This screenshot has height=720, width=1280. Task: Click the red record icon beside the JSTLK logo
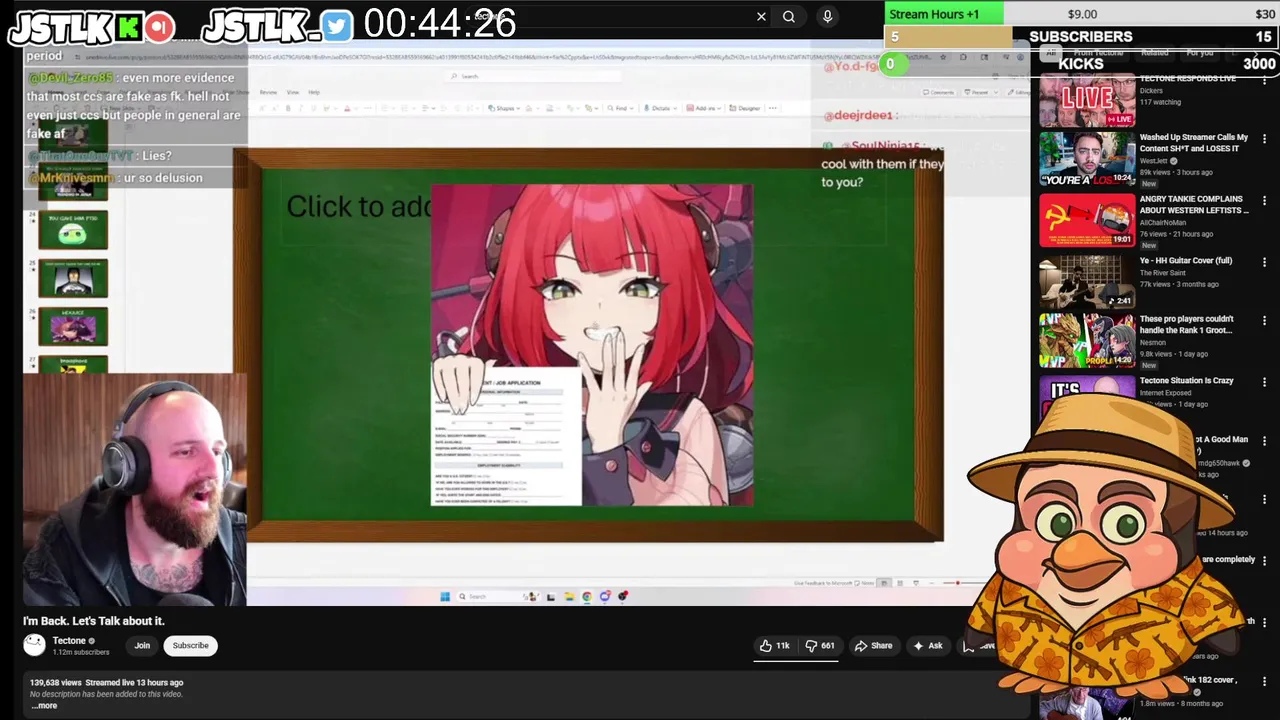pos(159,28)
